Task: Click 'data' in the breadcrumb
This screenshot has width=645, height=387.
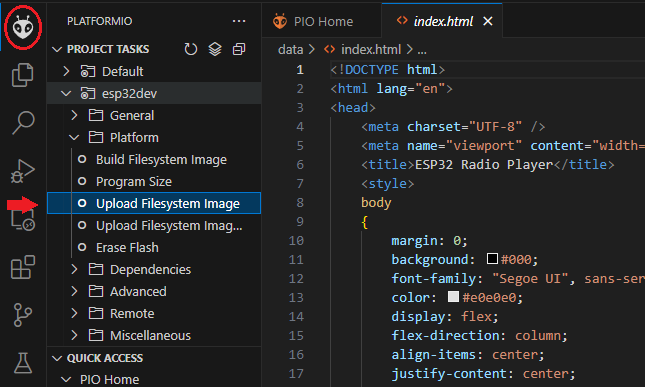Action: (x=290, y=50)
